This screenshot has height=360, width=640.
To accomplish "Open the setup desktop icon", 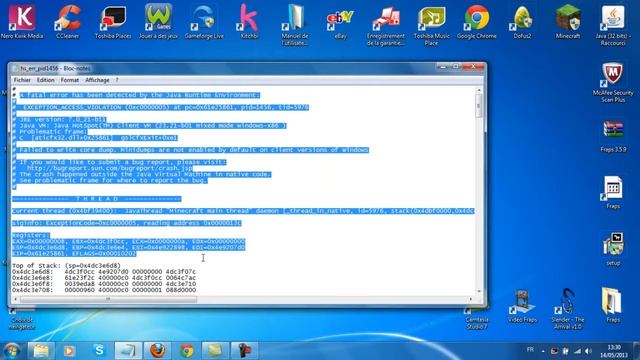I will point(613,249).
